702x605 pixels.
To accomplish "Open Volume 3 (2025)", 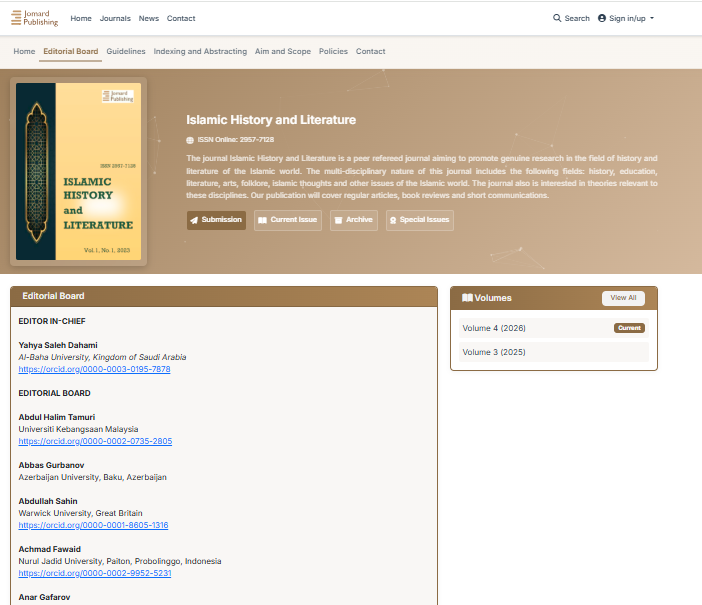I will [553, 352].
